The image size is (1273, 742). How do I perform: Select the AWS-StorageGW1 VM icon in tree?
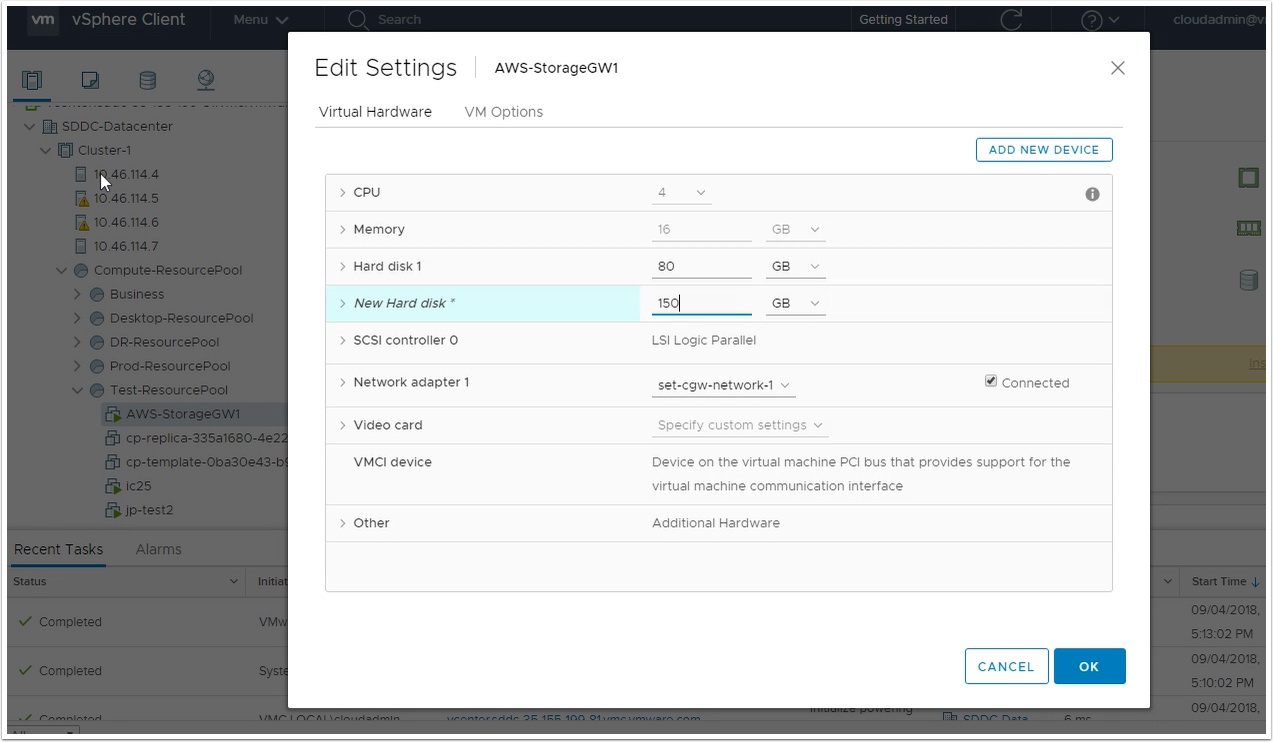(113, 414)
